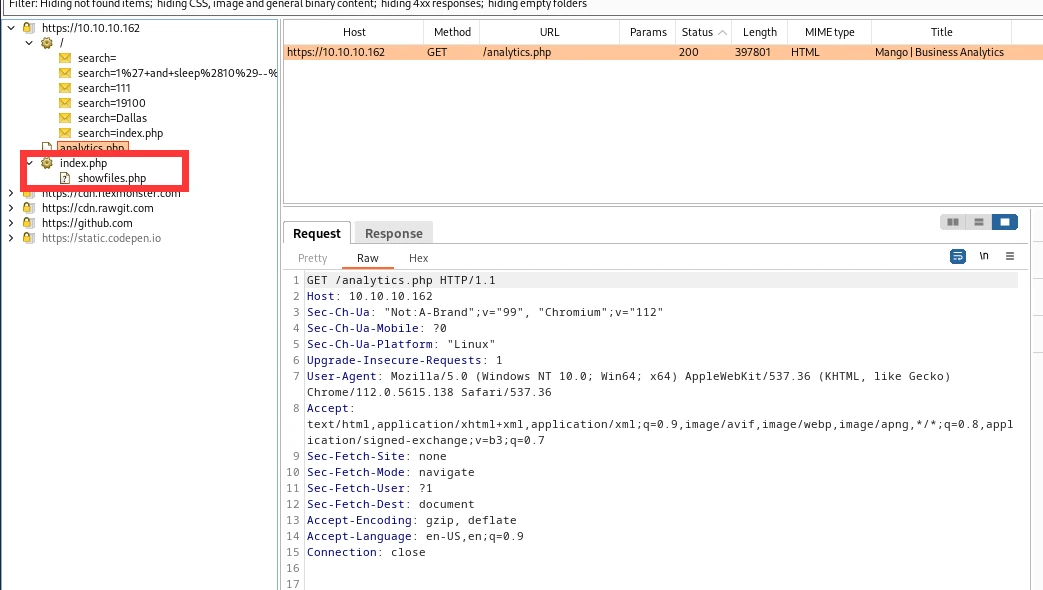Collapse the root "/" folder node

tap(29, 43)
